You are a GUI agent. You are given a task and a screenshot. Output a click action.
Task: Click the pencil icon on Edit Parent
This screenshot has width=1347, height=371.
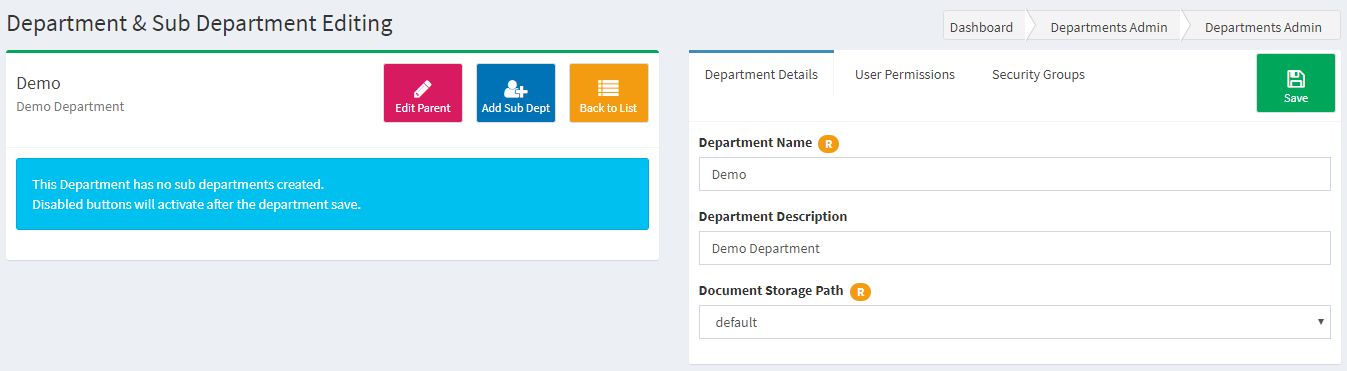(422, 88)
